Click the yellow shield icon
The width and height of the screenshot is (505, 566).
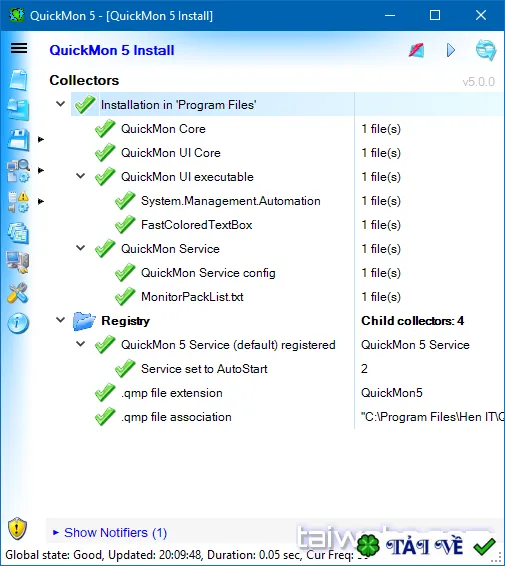[17, 528]
